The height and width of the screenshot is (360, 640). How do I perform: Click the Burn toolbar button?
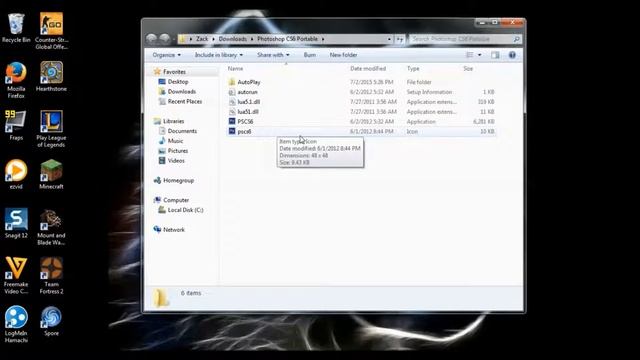pos(310,55)
